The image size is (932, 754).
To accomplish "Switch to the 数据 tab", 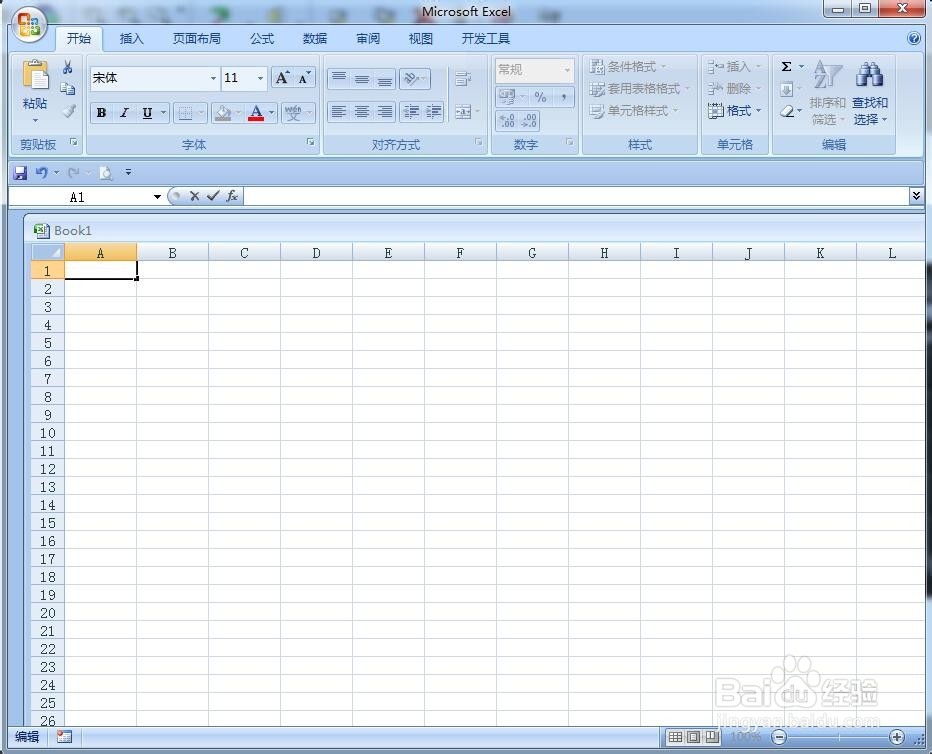I will [x=315, y=39].
